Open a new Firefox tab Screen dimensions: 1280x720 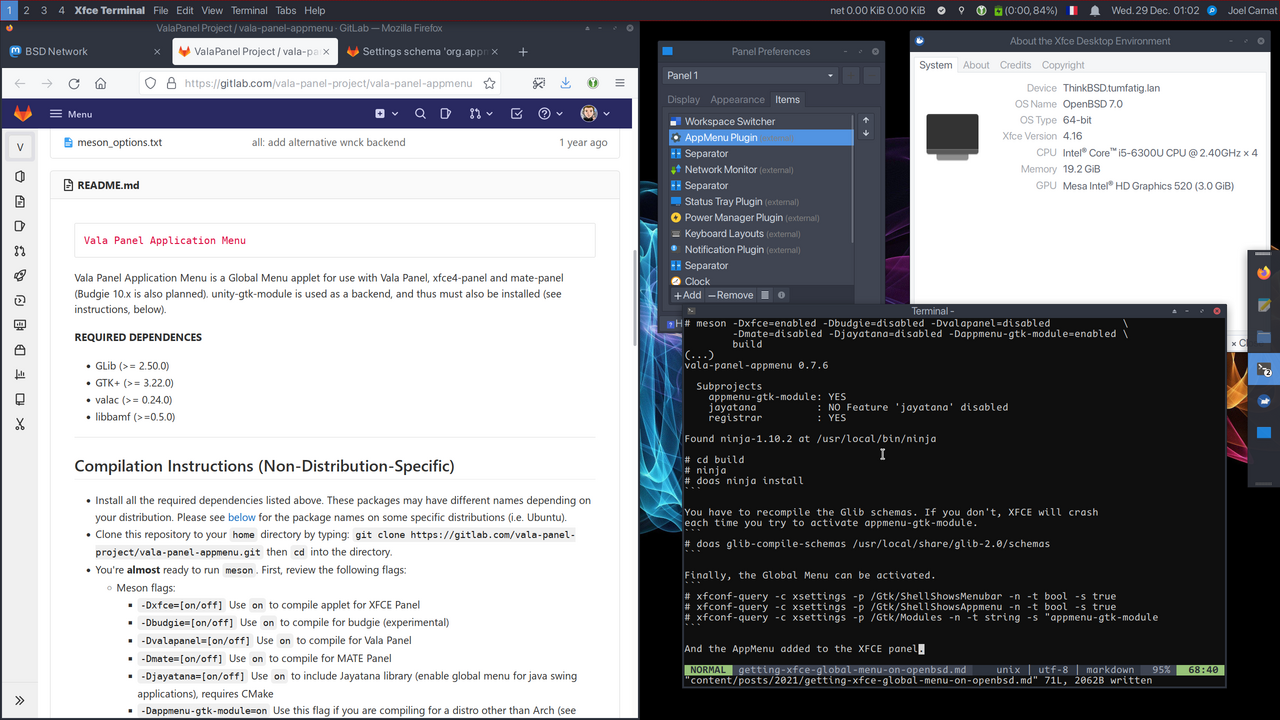[x=523, y=51]
